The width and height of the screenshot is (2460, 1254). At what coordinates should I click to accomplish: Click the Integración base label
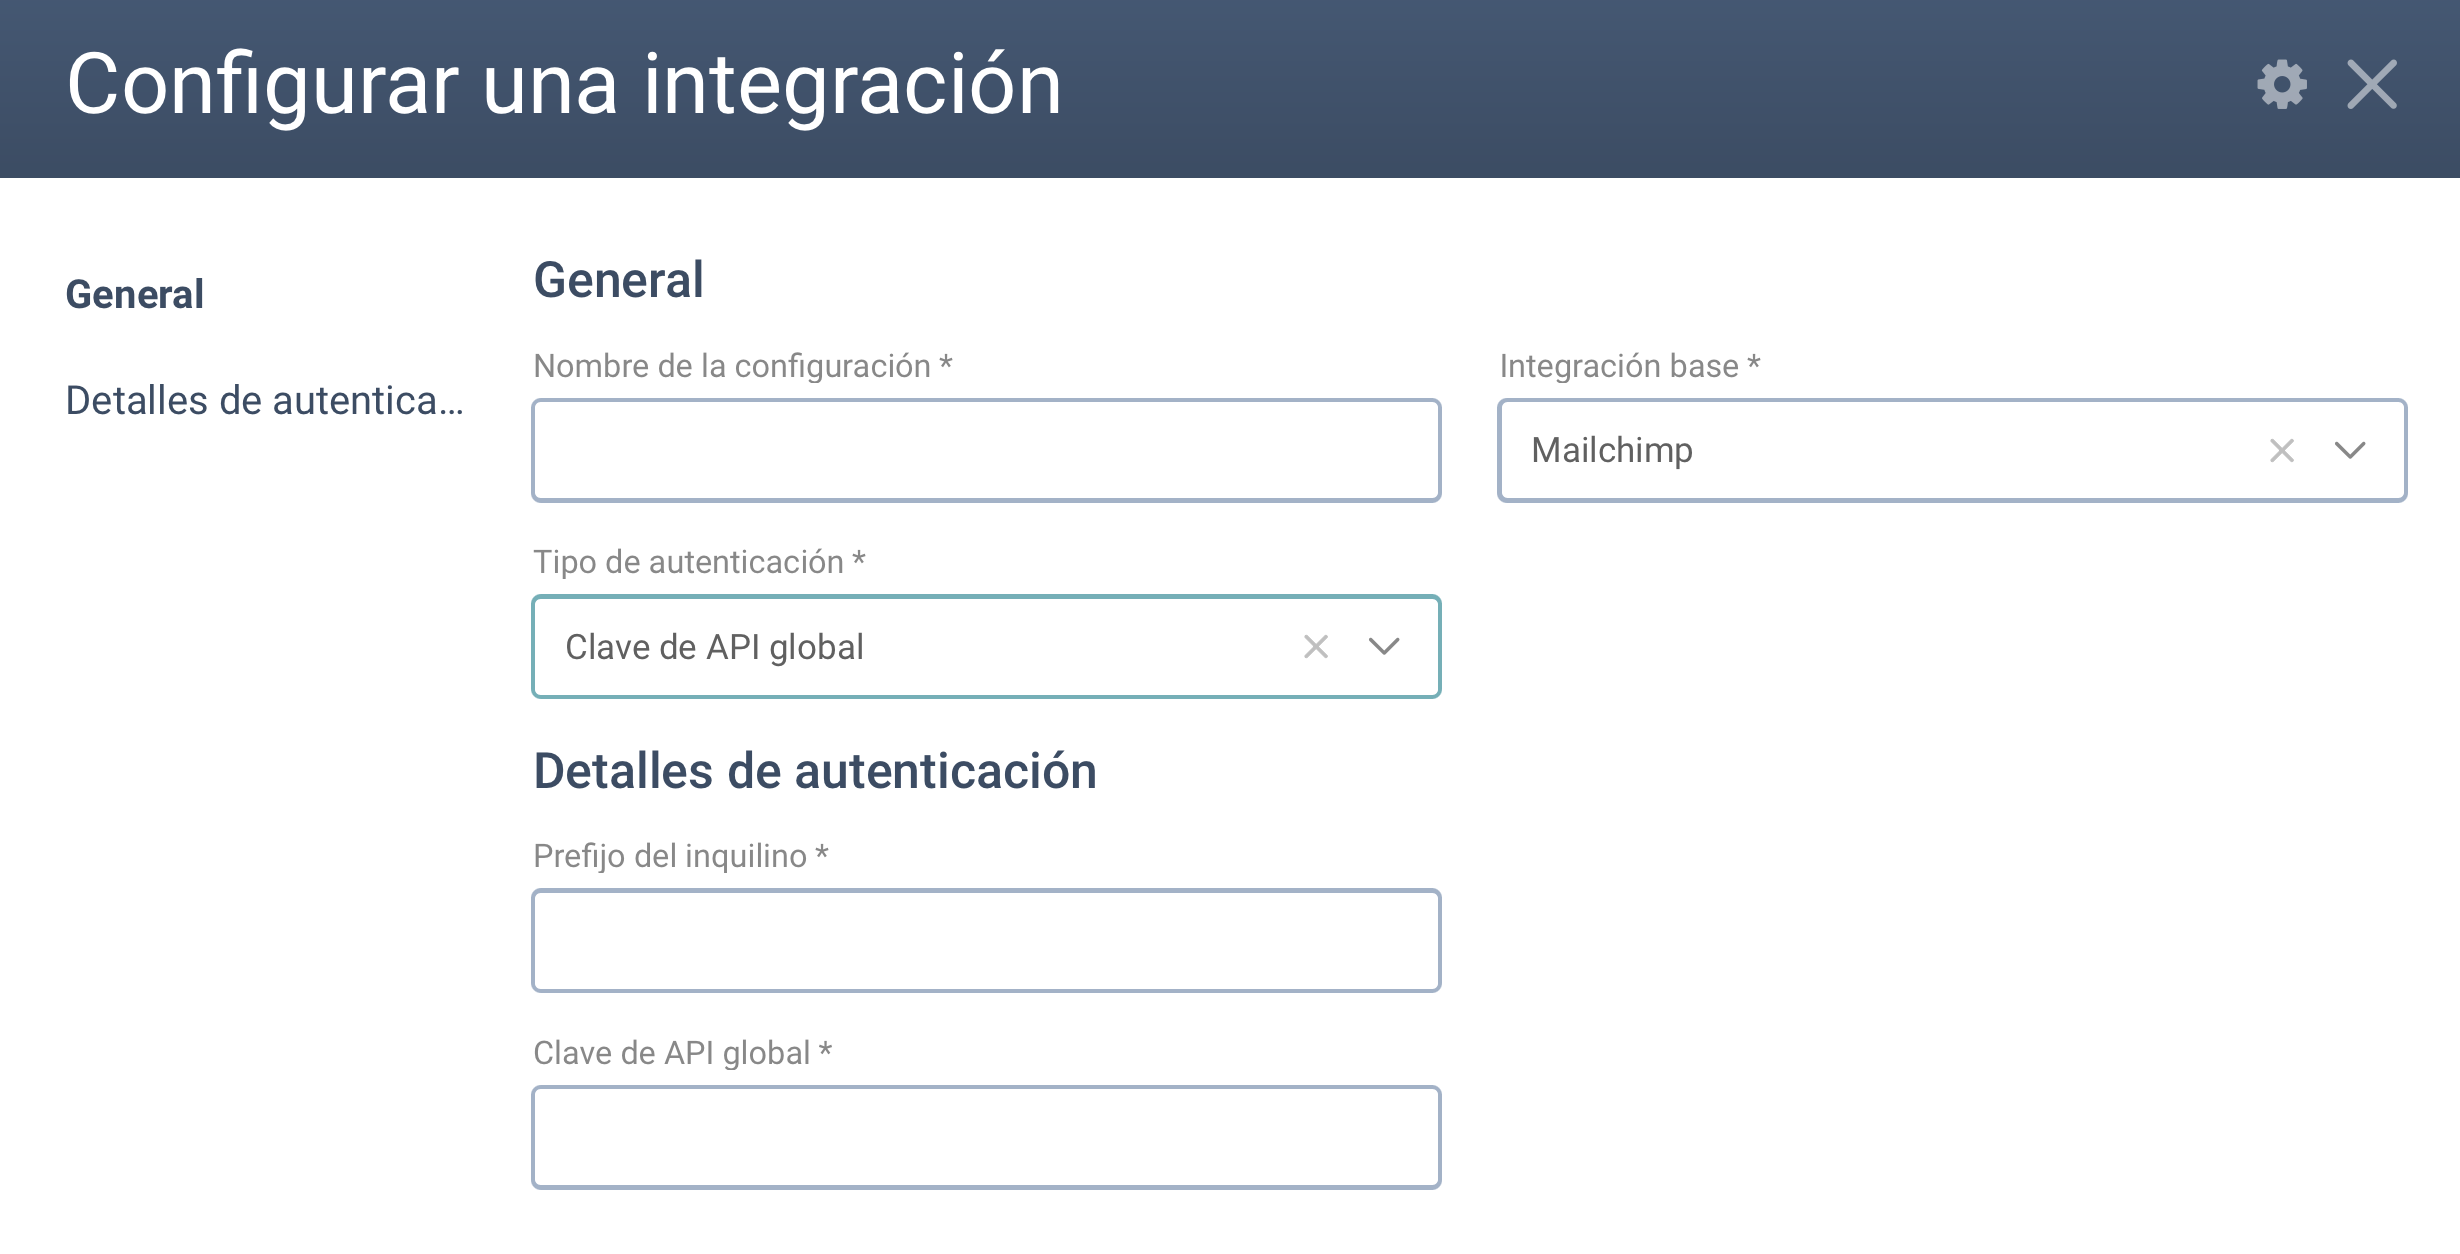tap(1629, 366)
